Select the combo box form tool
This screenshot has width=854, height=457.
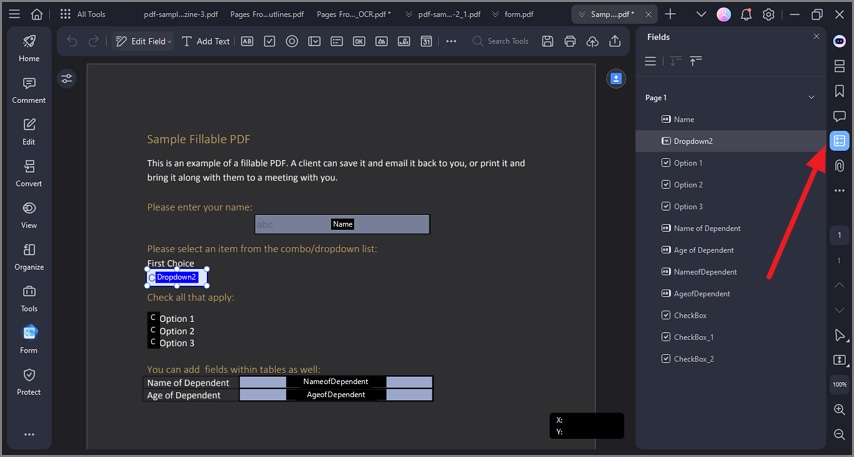(314, 41)
